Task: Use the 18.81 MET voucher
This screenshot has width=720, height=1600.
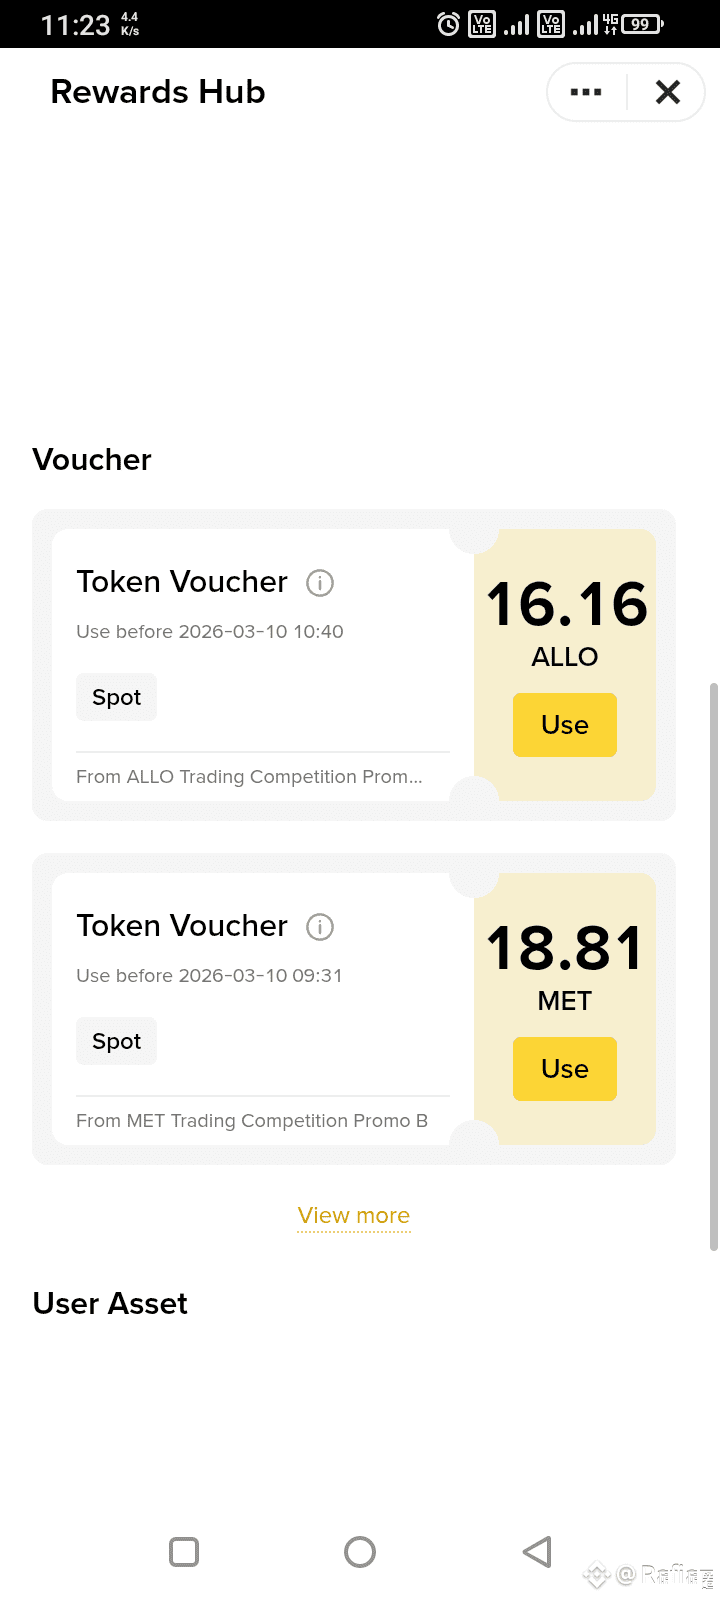Action: pos(565,1069)
